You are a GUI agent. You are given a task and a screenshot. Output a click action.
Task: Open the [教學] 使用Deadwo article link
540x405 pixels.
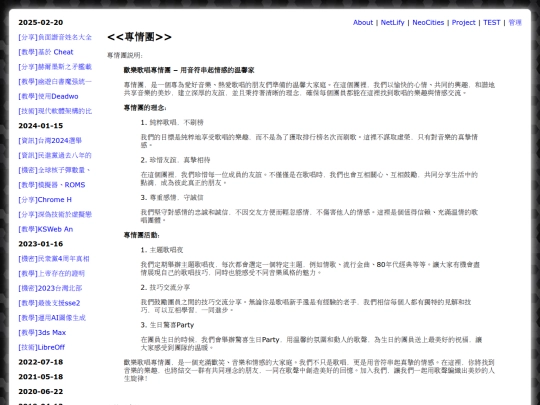coord(48,96)
